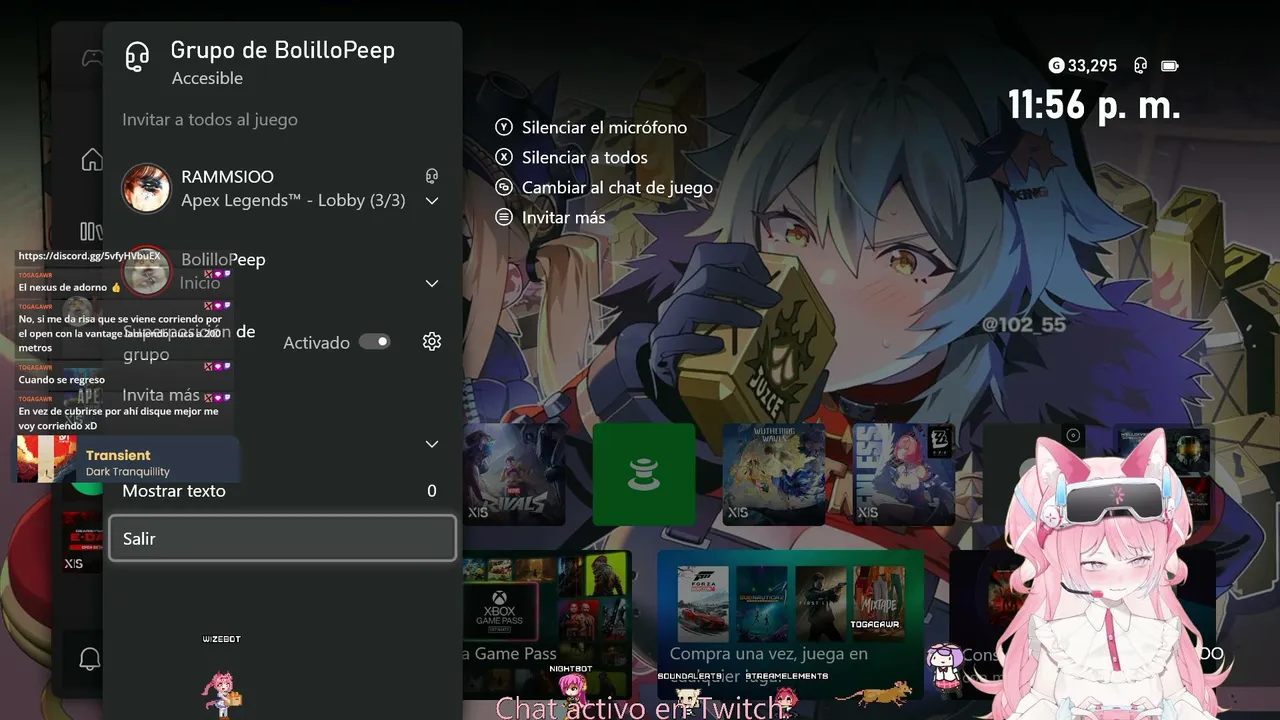Screen dimensions: 1280x720
Task: Select RAMMSIOO's profile picture
Action: click(x=146, y=188)
